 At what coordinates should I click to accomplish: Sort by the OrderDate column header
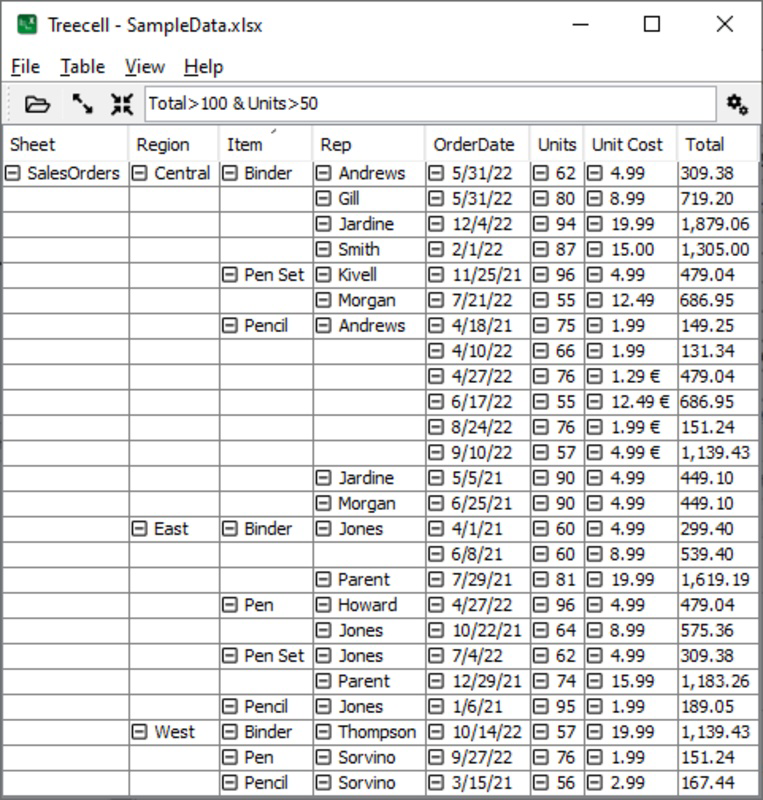477,144
